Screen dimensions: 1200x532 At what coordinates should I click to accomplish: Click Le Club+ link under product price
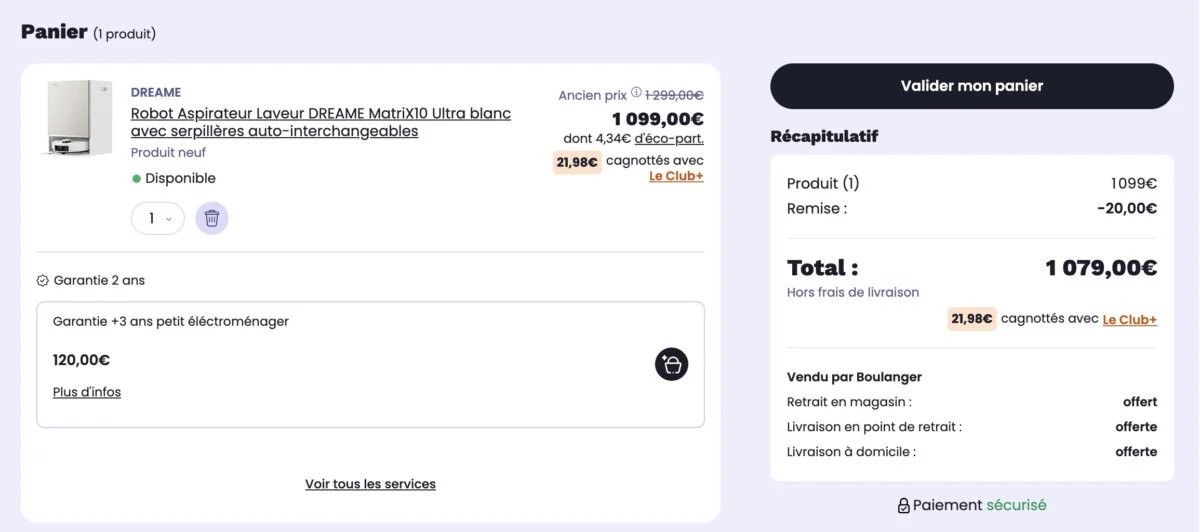[676, 176]
